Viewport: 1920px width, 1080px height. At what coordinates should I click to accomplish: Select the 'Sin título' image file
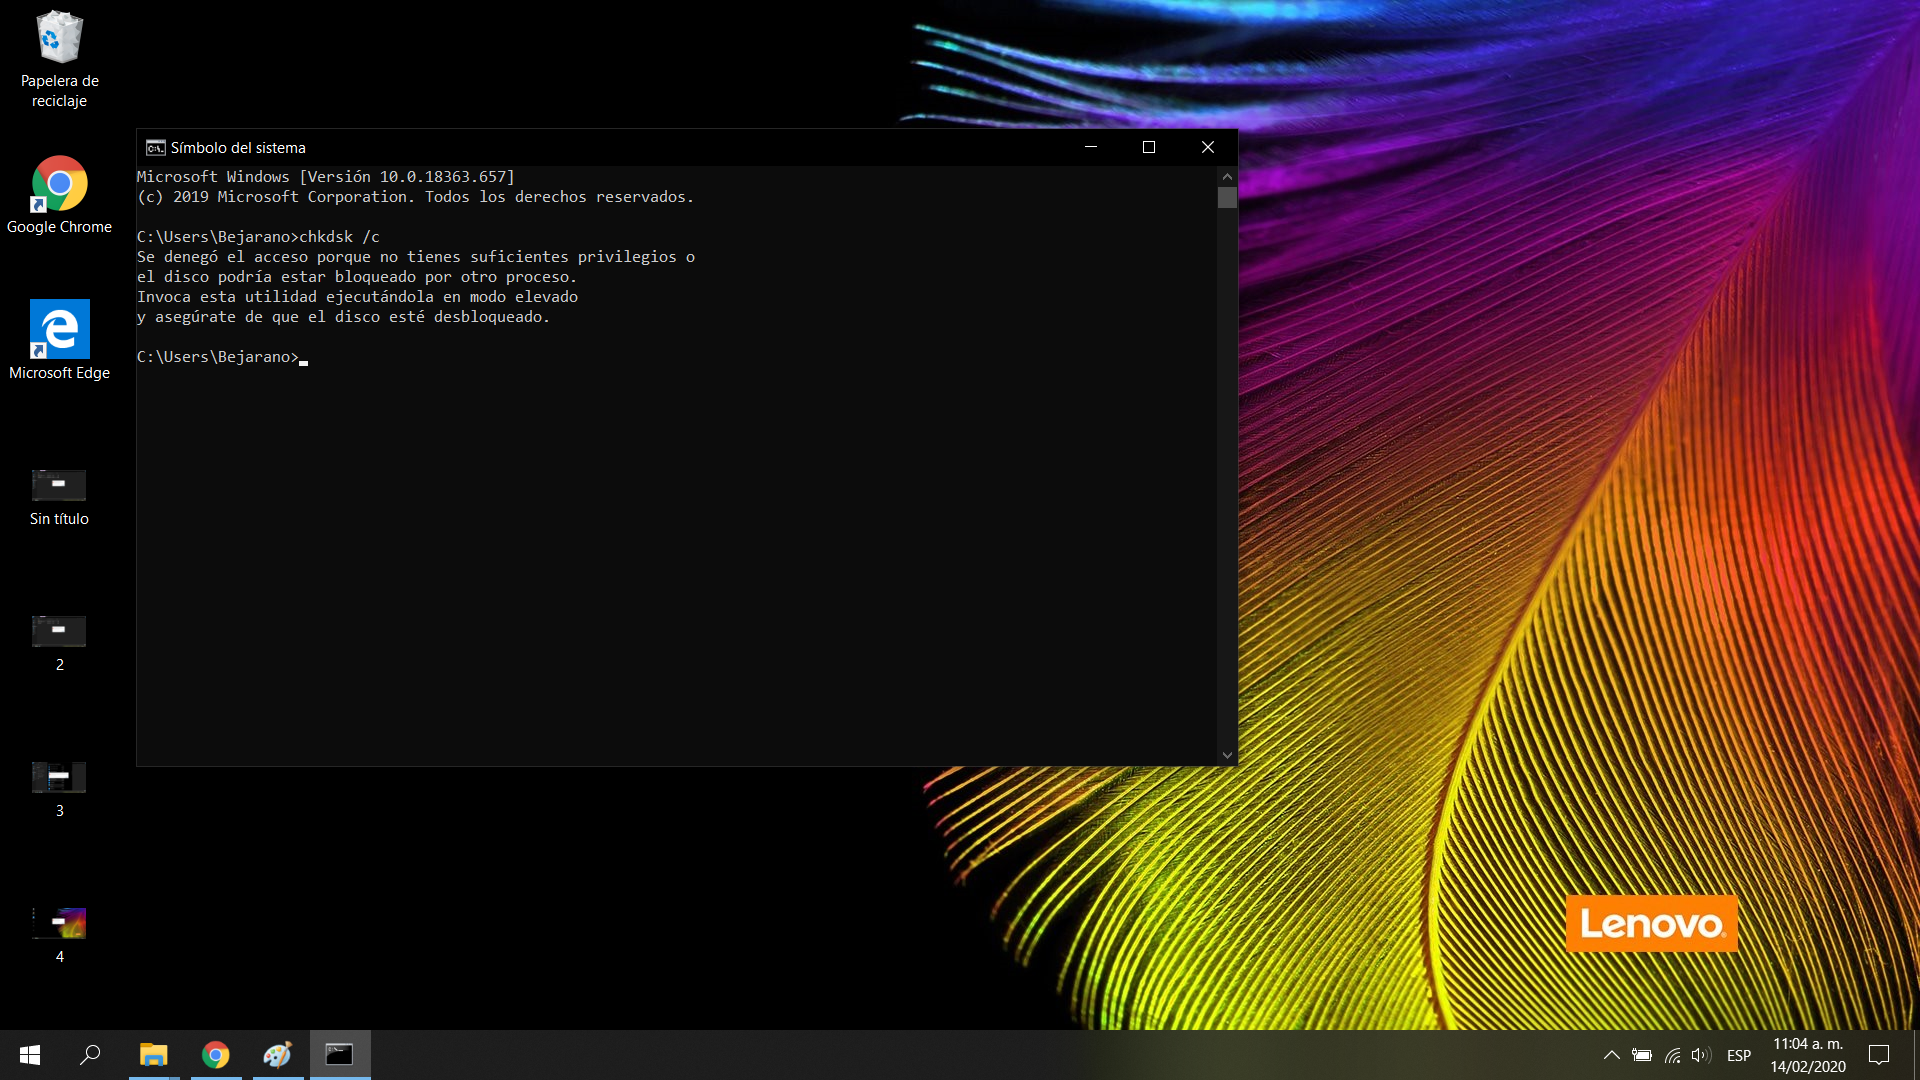[59, 486]
